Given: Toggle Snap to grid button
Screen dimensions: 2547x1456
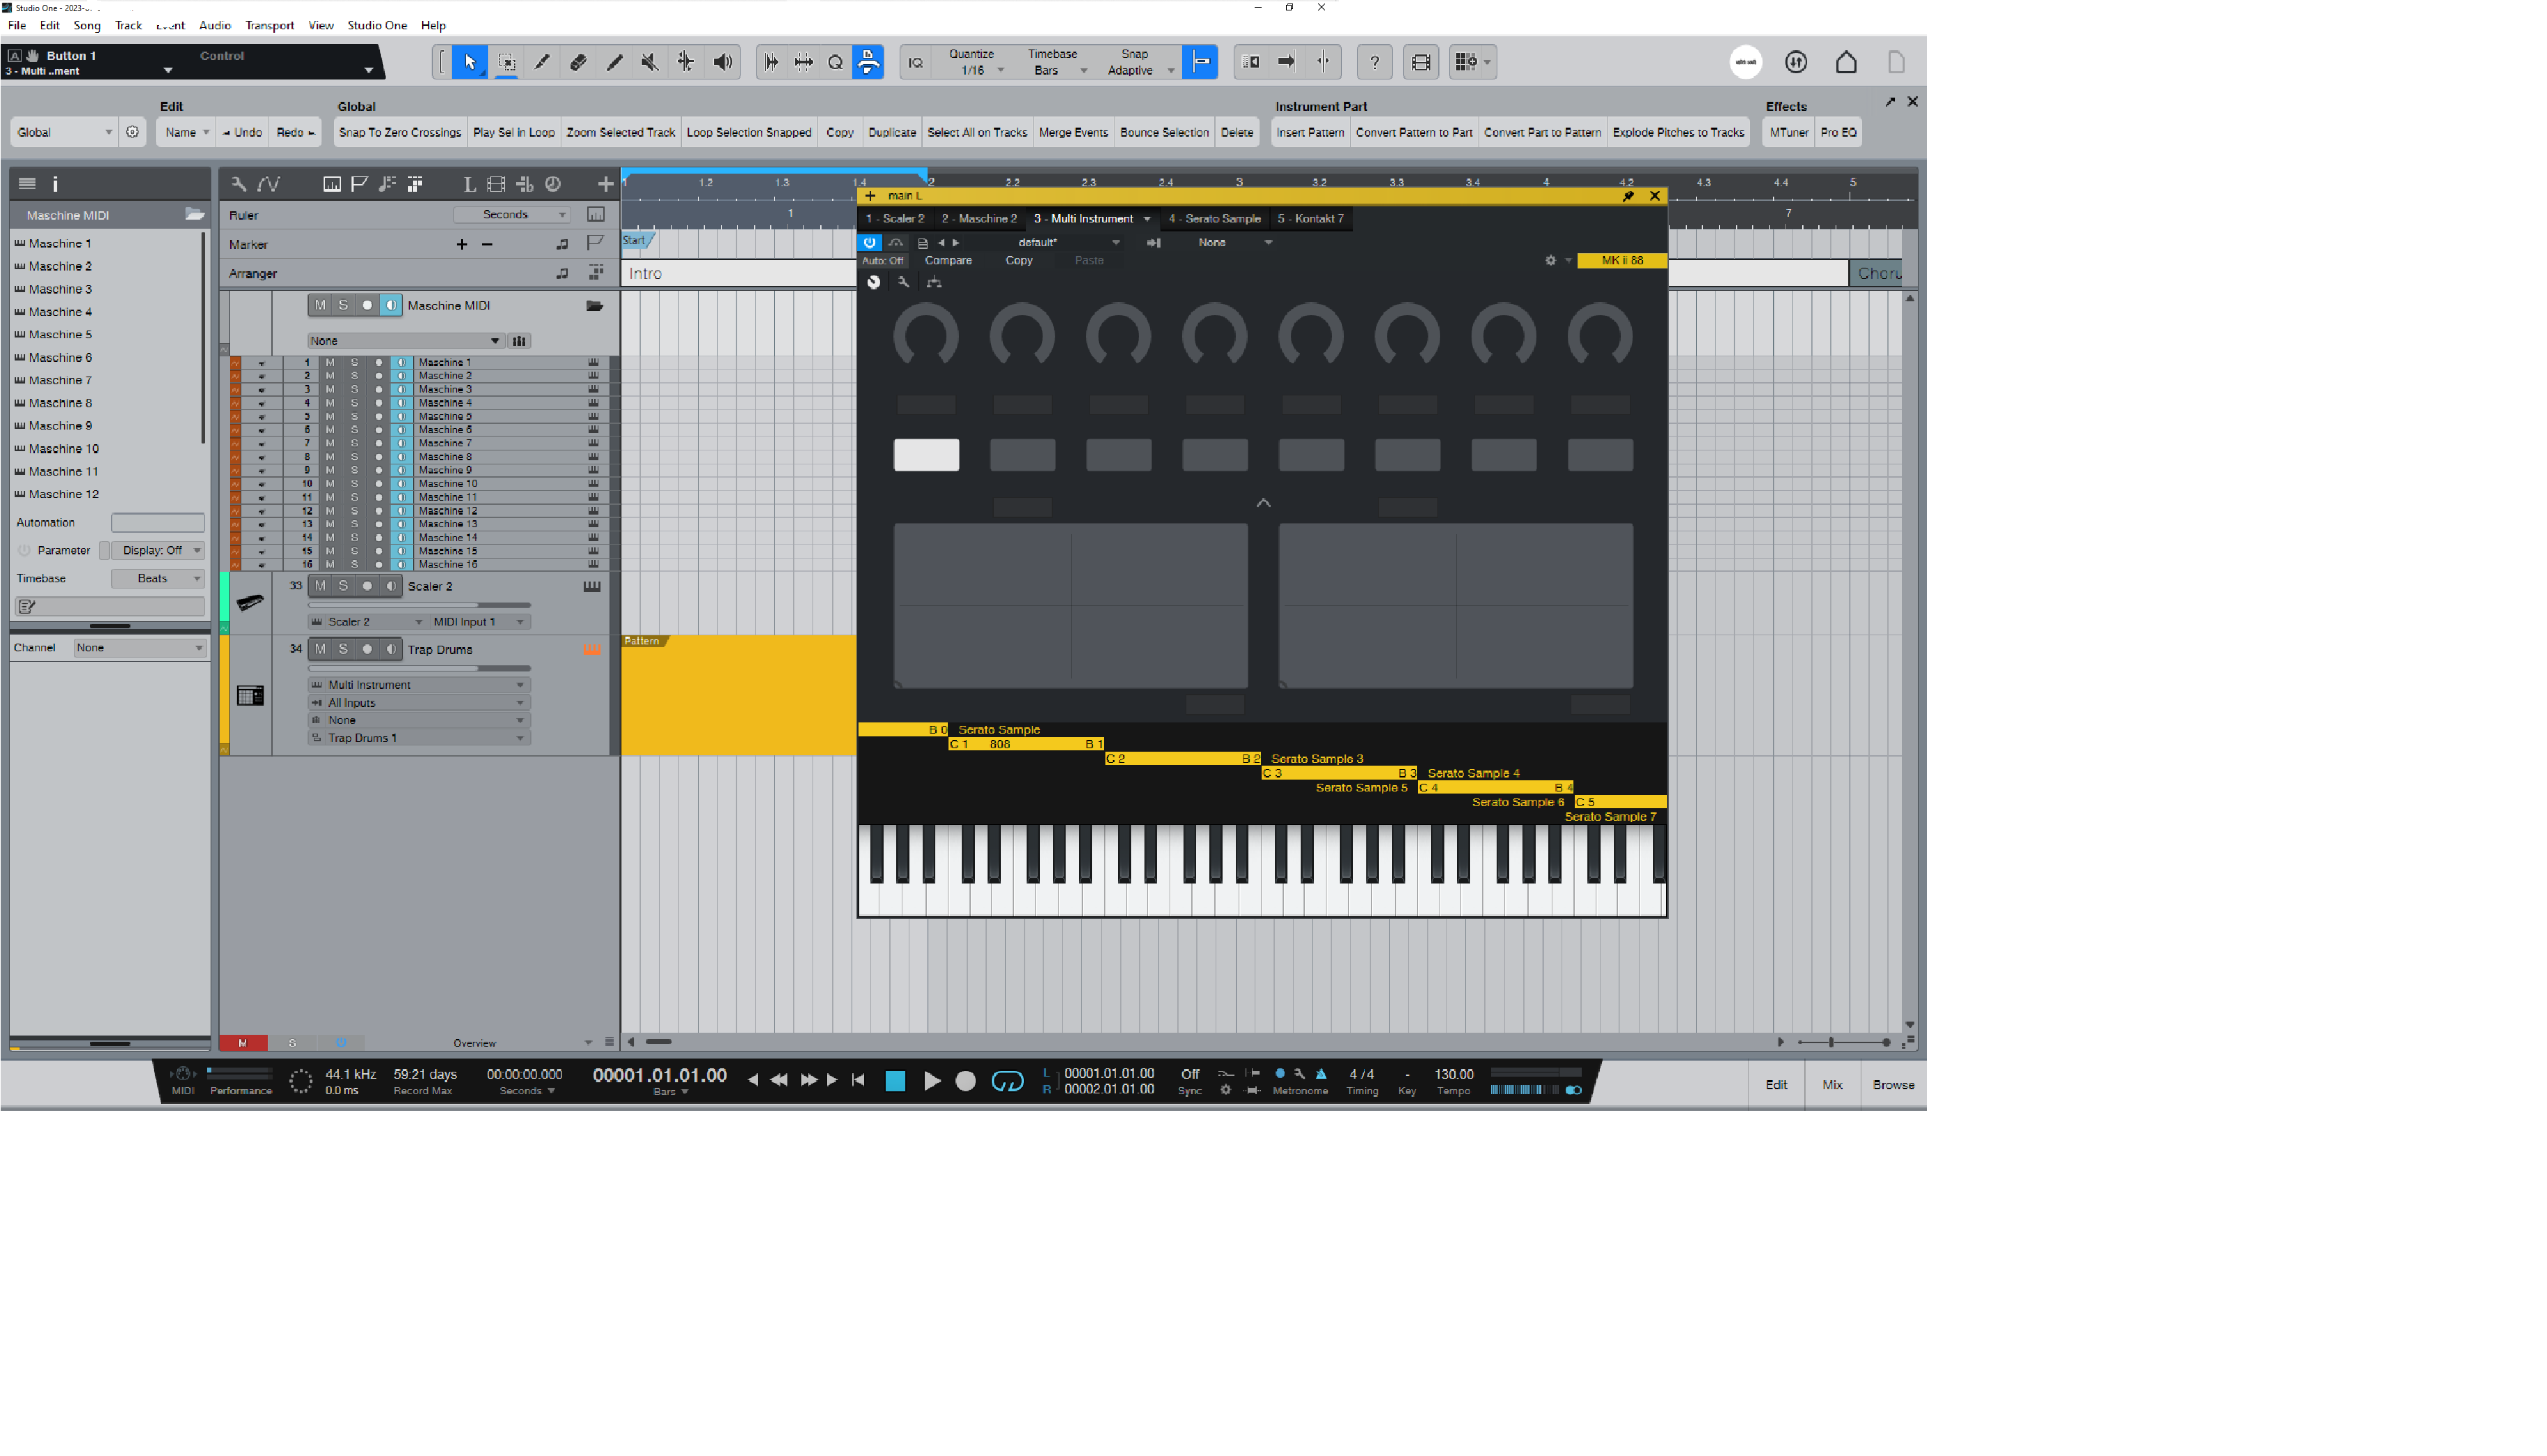Looking at the screenshot, I should click(x=1200, y=62).
